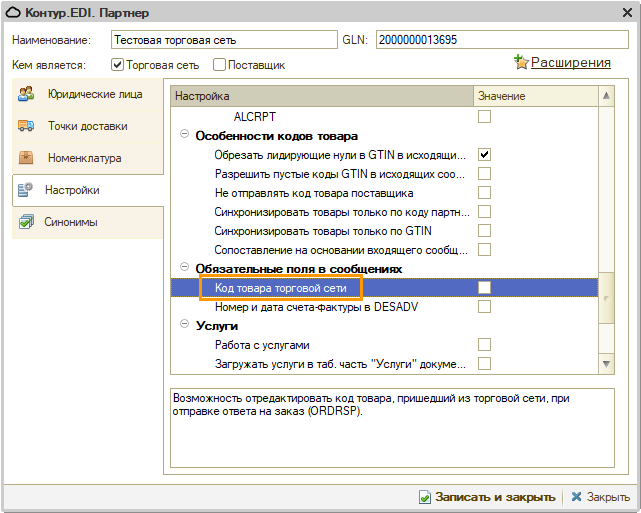This screenshot has height=513, width=641.
Task: Click the Точки доставки truck icon
Action: [x=27, y=126]
